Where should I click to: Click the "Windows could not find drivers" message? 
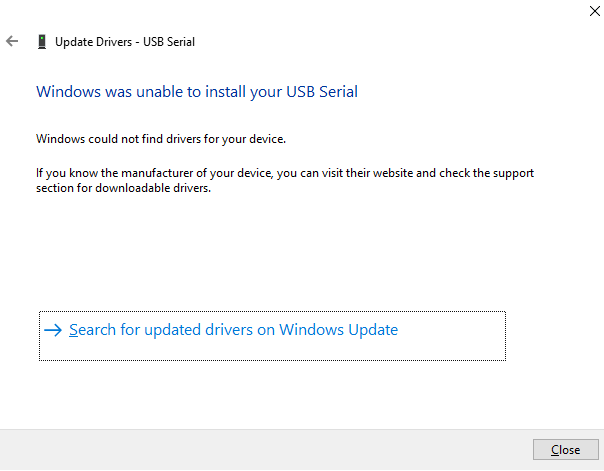161,139
